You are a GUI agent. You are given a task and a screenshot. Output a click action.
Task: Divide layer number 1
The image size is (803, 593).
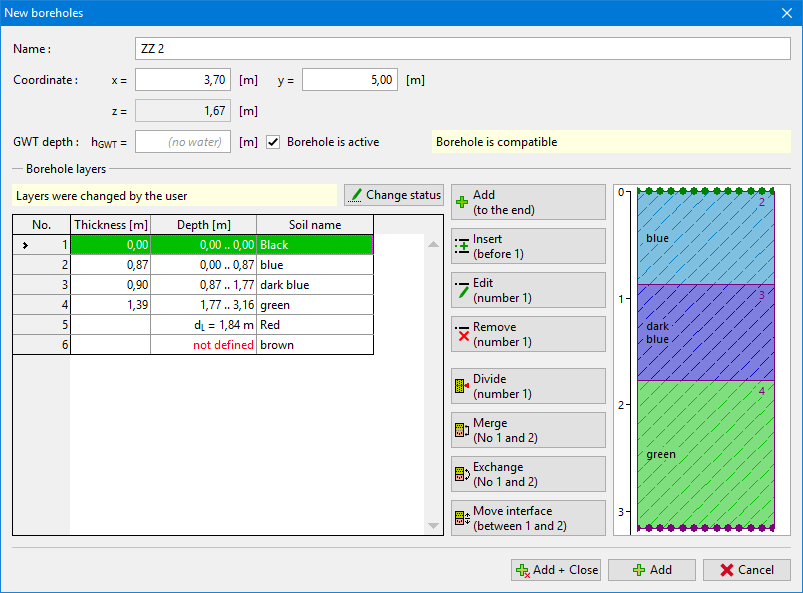tap(528, 386)
